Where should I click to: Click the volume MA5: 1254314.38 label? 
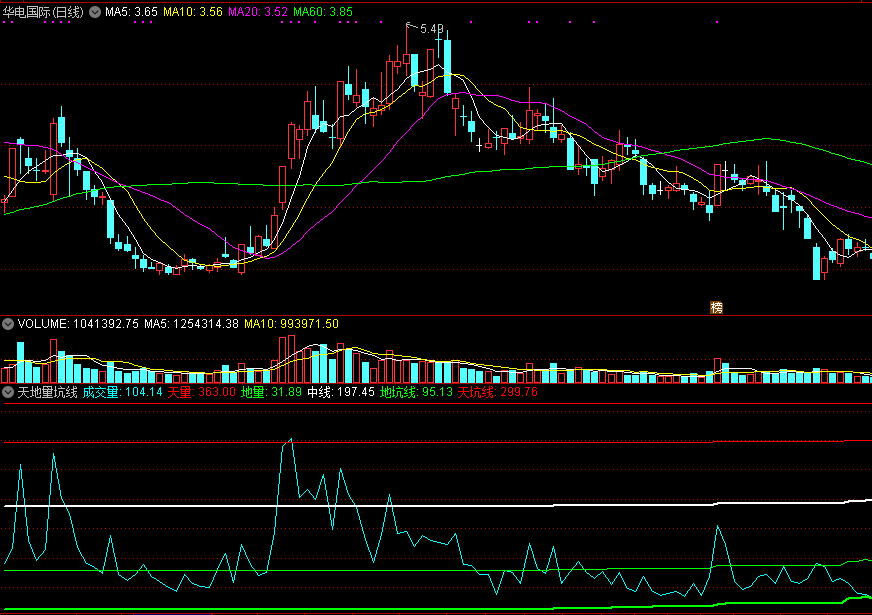(191, 324)
